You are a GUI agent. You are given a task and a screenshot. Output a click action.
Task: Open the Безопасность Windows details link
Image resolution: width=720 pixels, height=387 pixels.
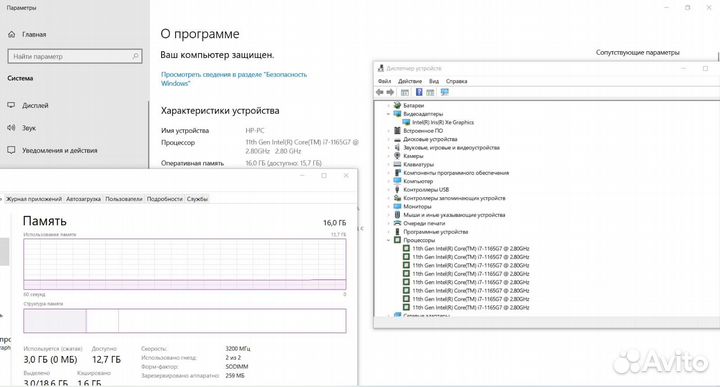pos(234,79)
